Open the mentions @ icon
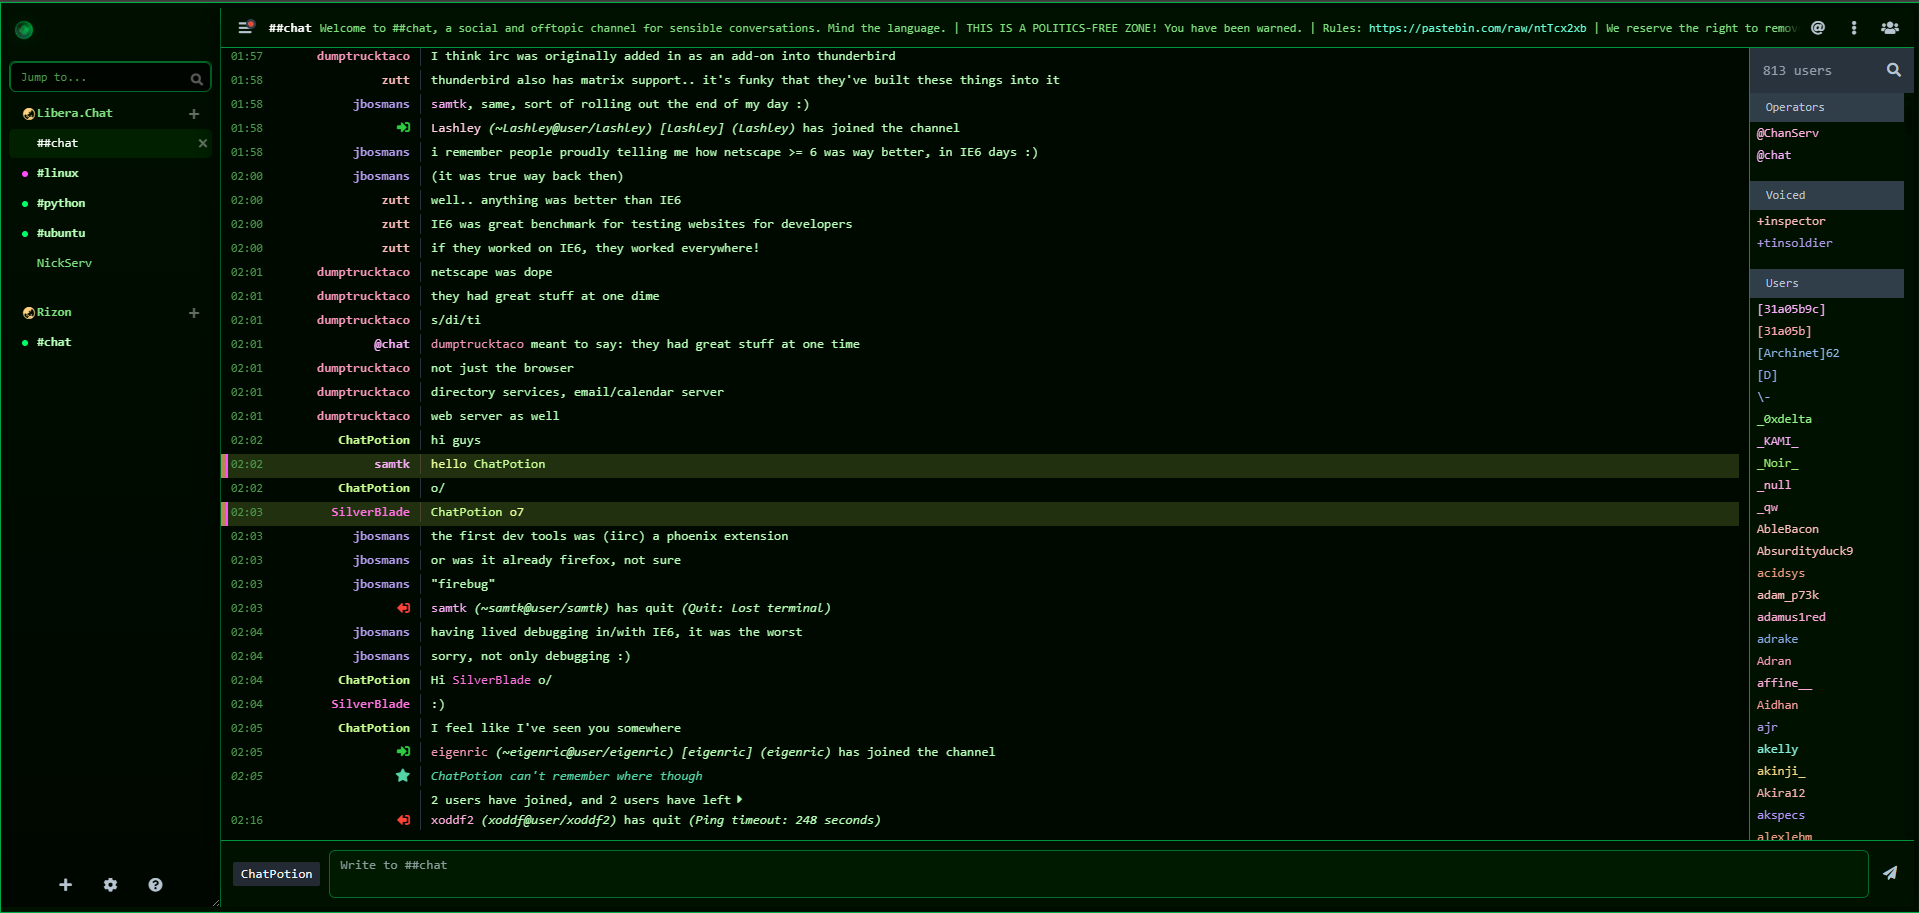This screenshot has height=913, width=1919. 1818,28
